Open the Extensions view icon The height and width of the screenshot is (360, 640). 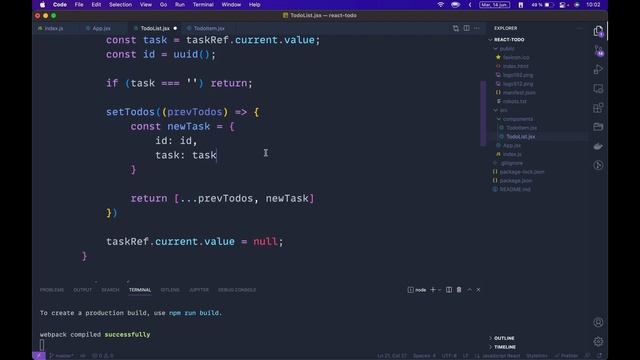(598, 108)
